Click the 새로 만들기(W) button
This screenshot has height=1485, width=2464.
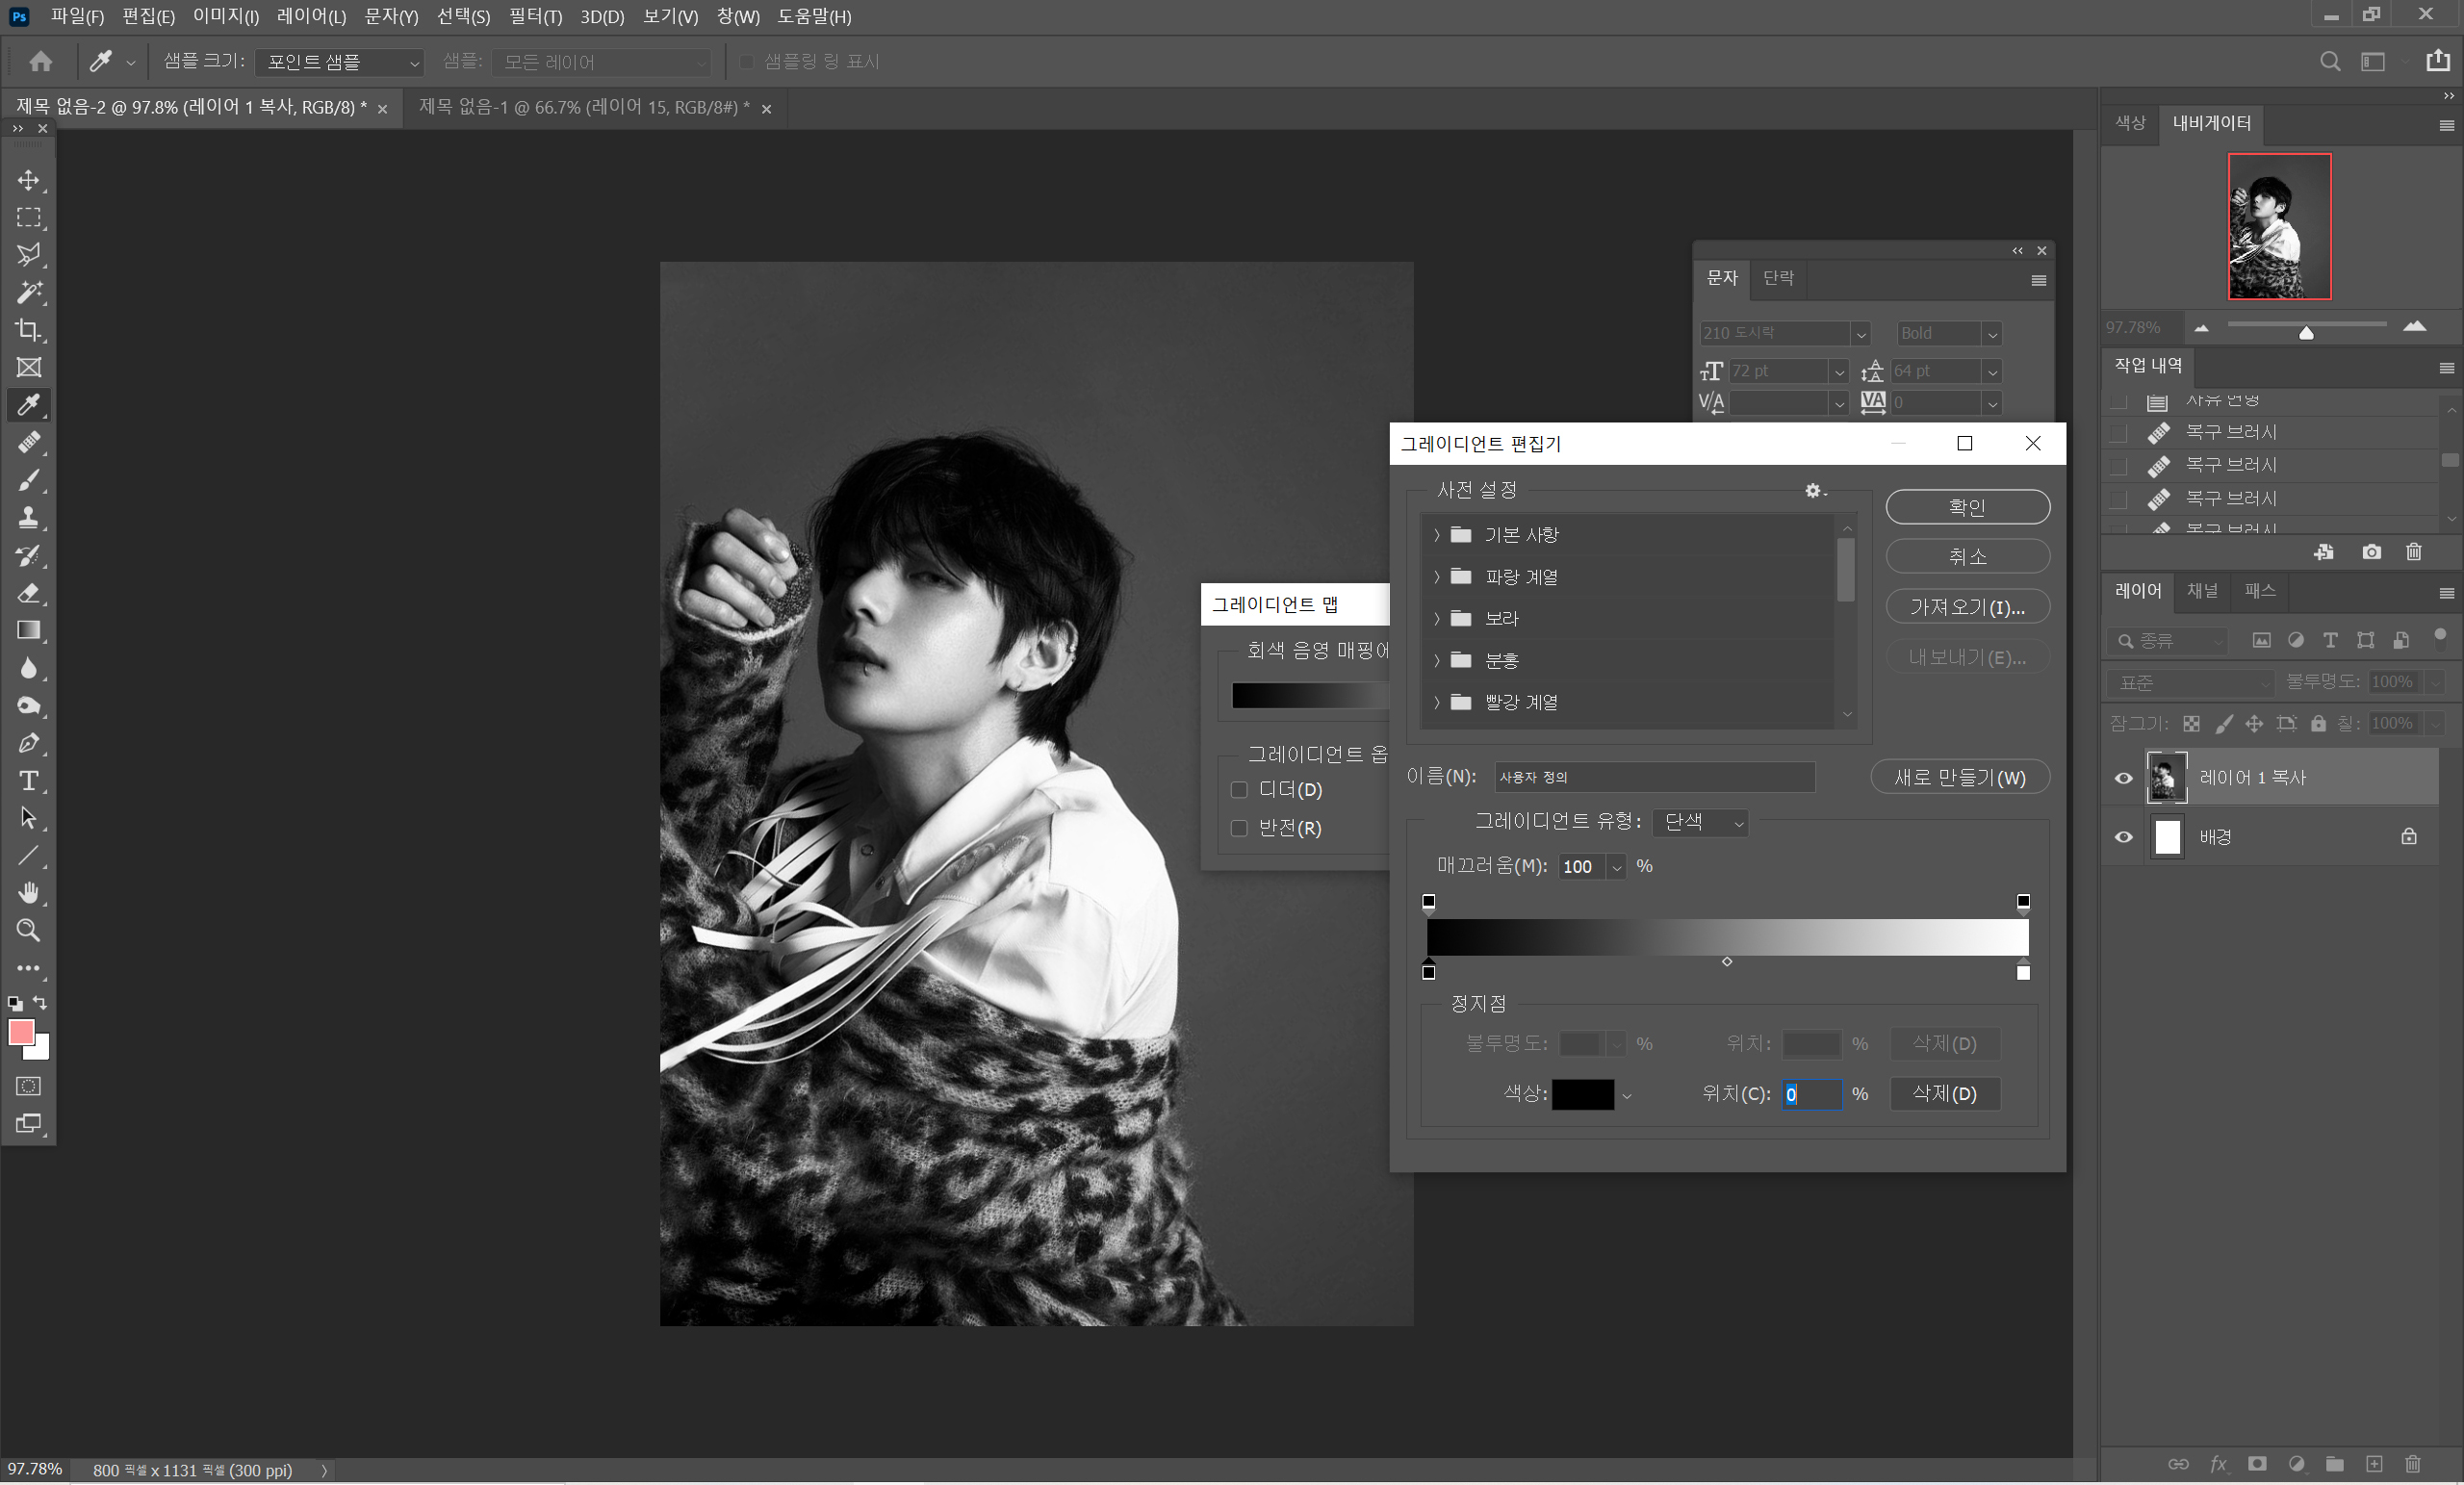click(x=1959, y=777)
